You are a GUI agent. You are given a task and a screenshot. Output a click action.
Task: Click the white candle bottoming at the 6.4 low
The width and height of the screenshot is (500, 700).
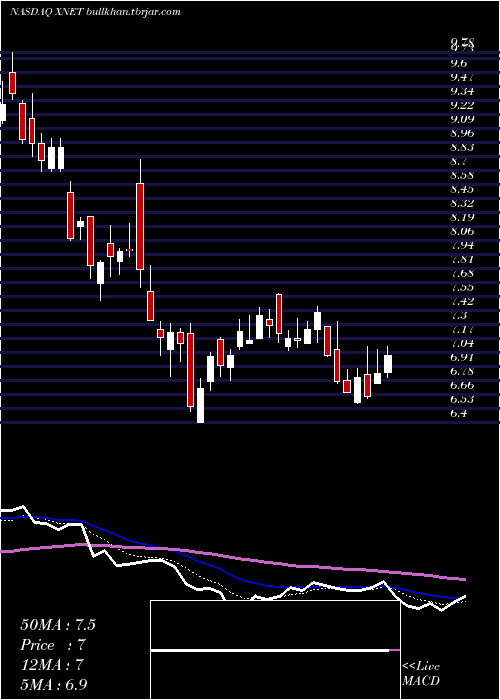coord(201,405)
